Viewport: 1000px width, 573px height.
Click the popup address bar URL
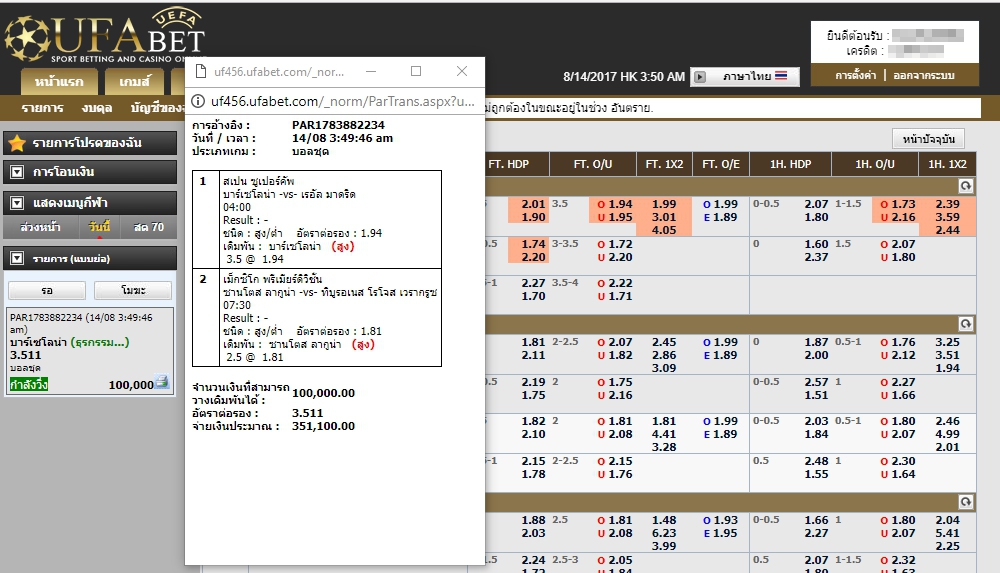(342, 101)
